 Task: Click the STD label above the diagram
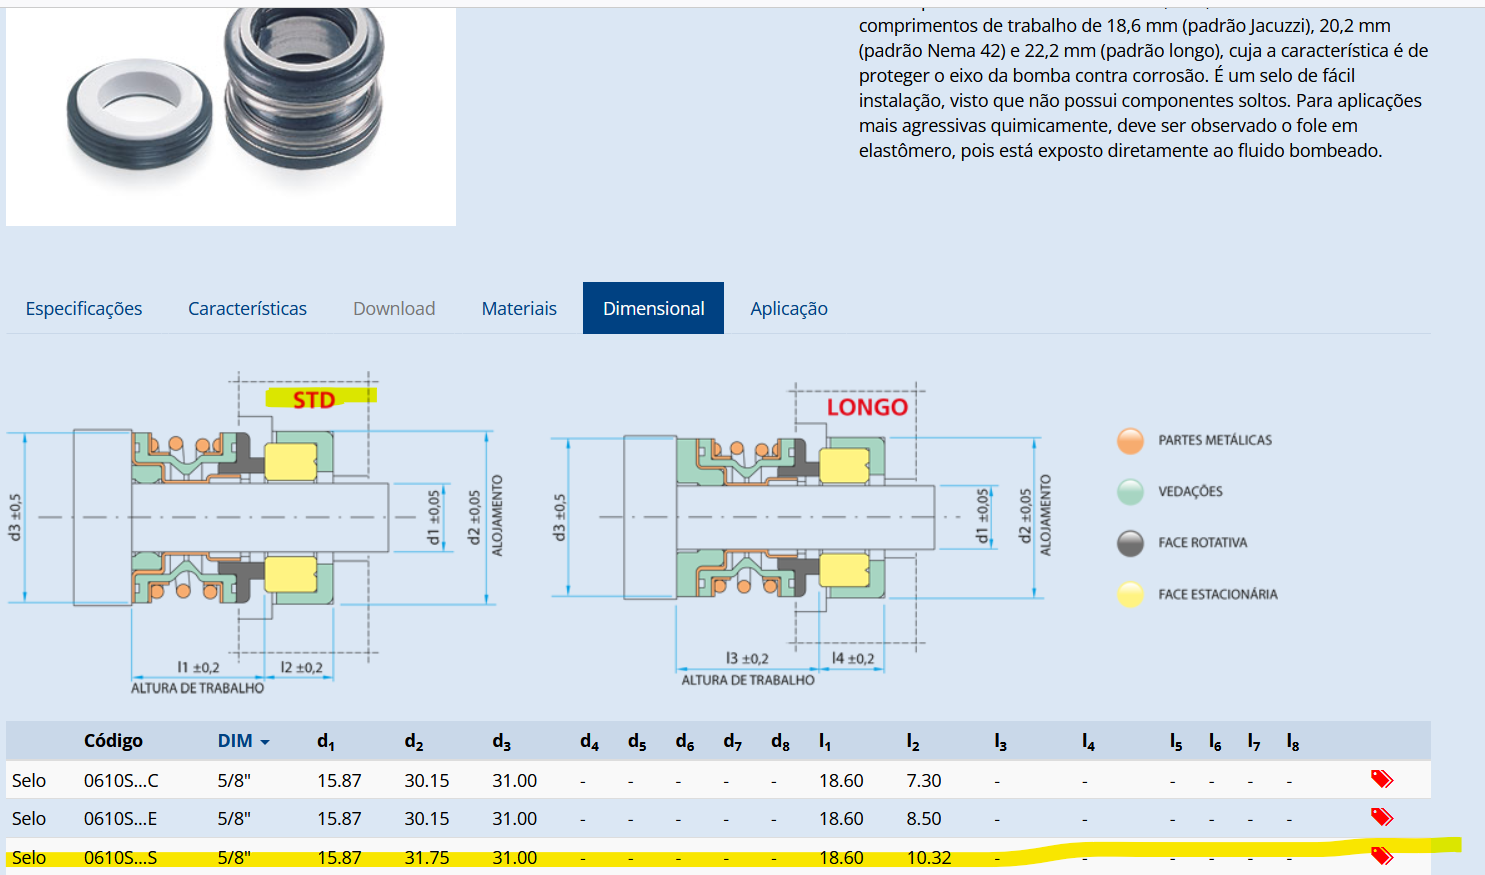coord(314,400)
